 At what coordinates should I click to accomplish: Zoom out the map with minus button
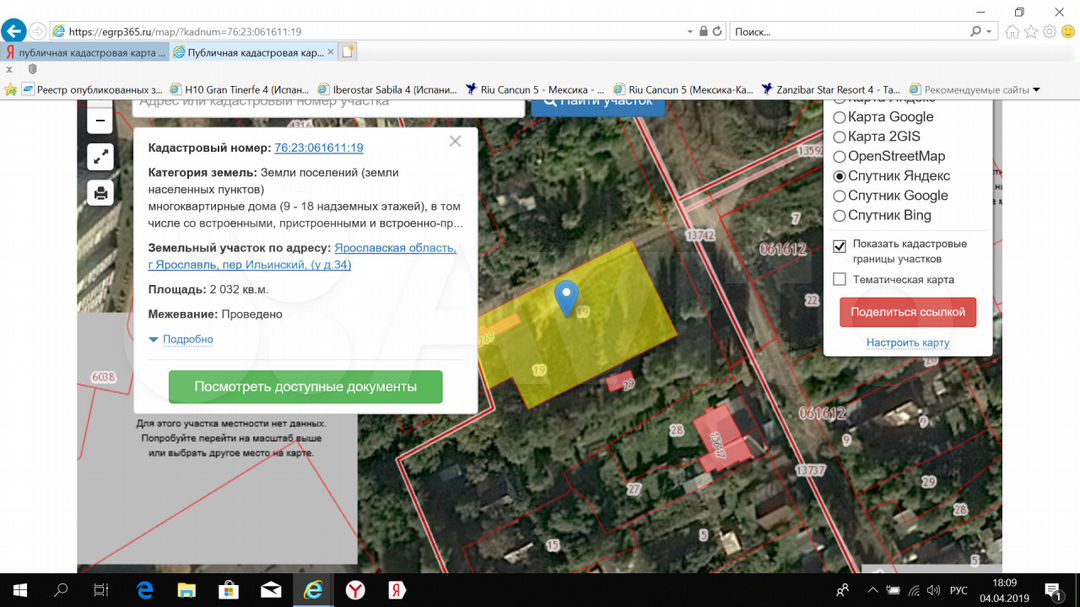[100, 122]
